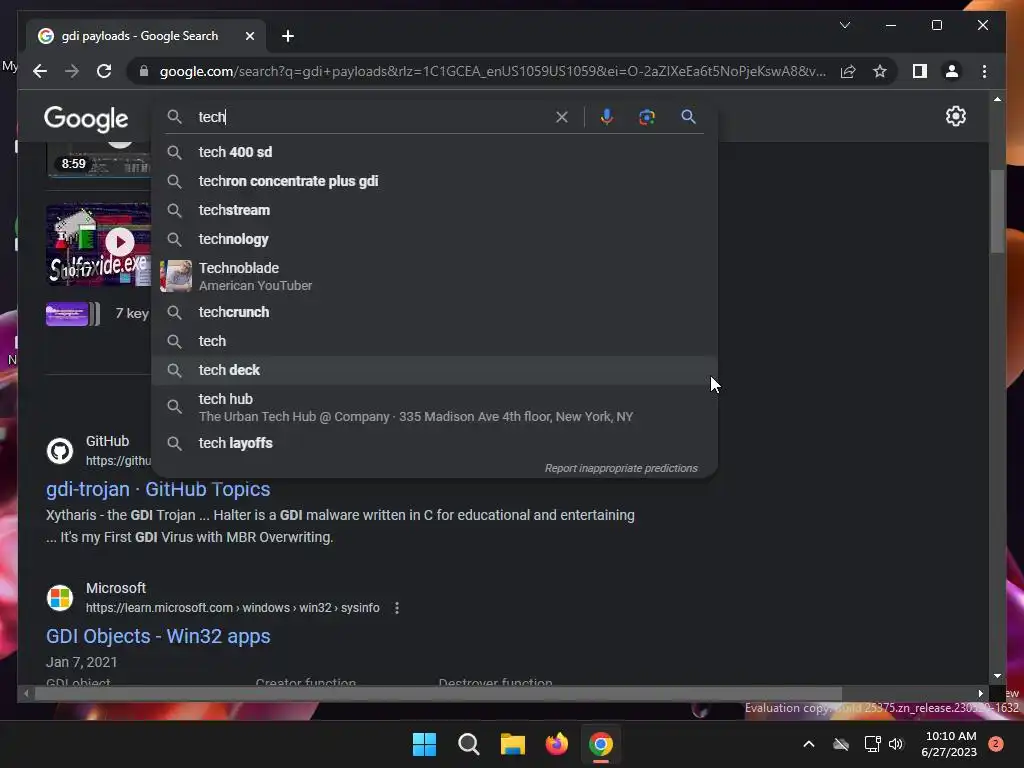Click scroll right arrow at bottom

click(980, 694)
